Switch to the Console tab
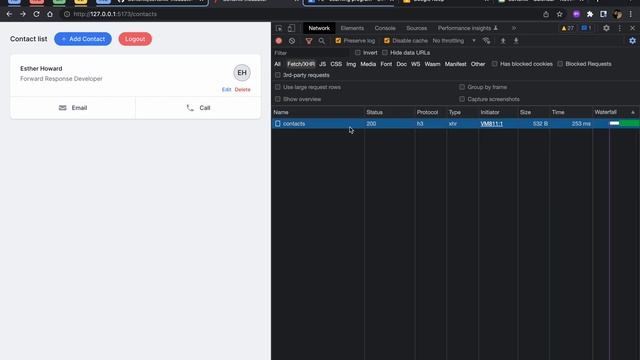 [x=385, y=28]
